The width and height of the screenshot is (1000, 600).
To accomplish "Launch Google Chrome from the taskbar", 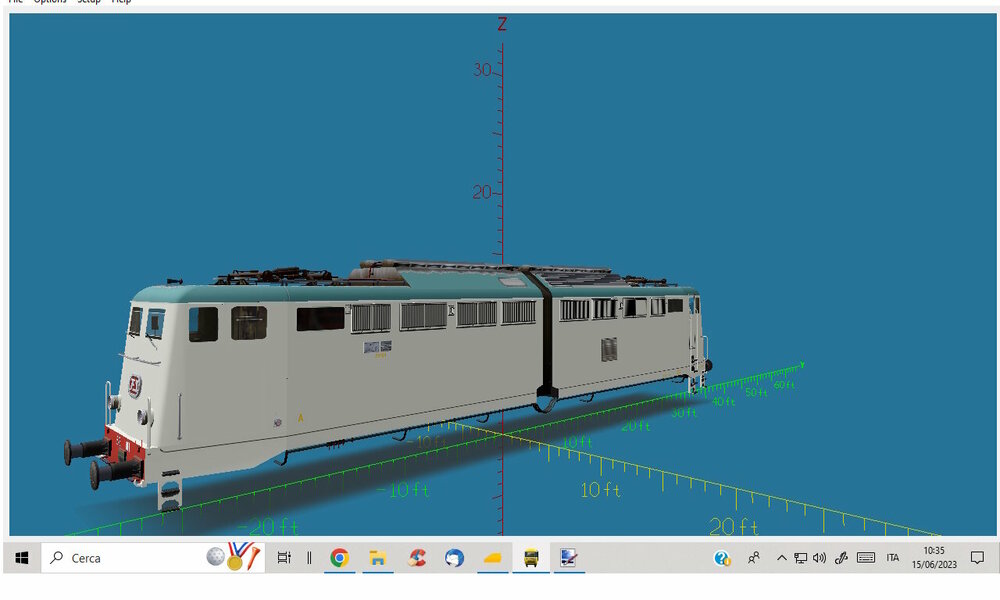I will (x=339, y=558).
